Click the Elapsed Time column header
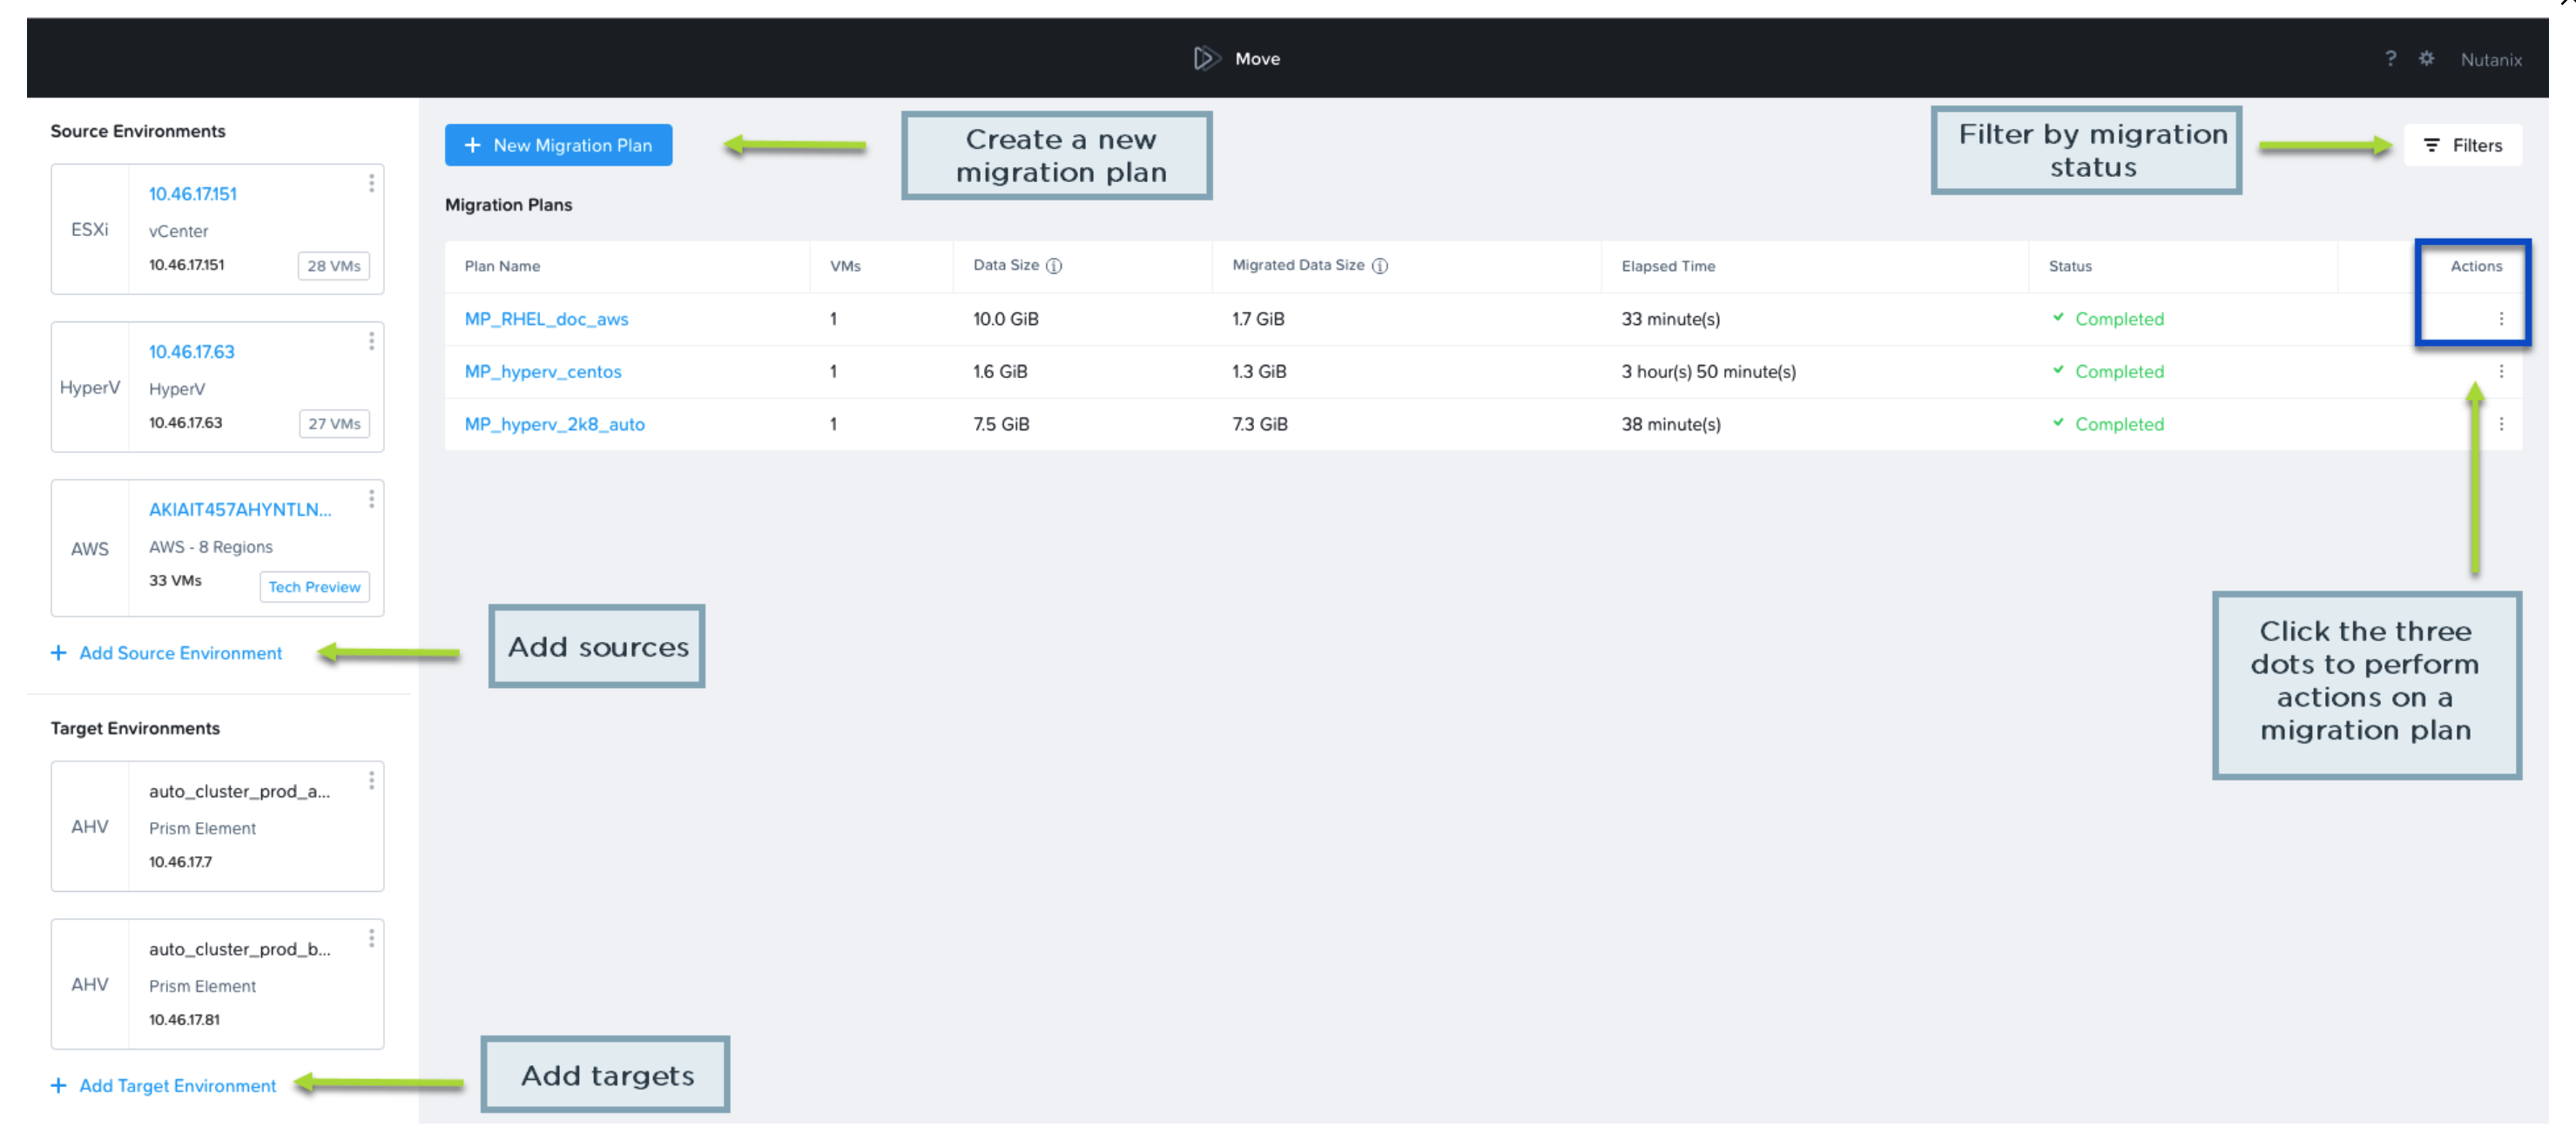 click(1668, 266)
